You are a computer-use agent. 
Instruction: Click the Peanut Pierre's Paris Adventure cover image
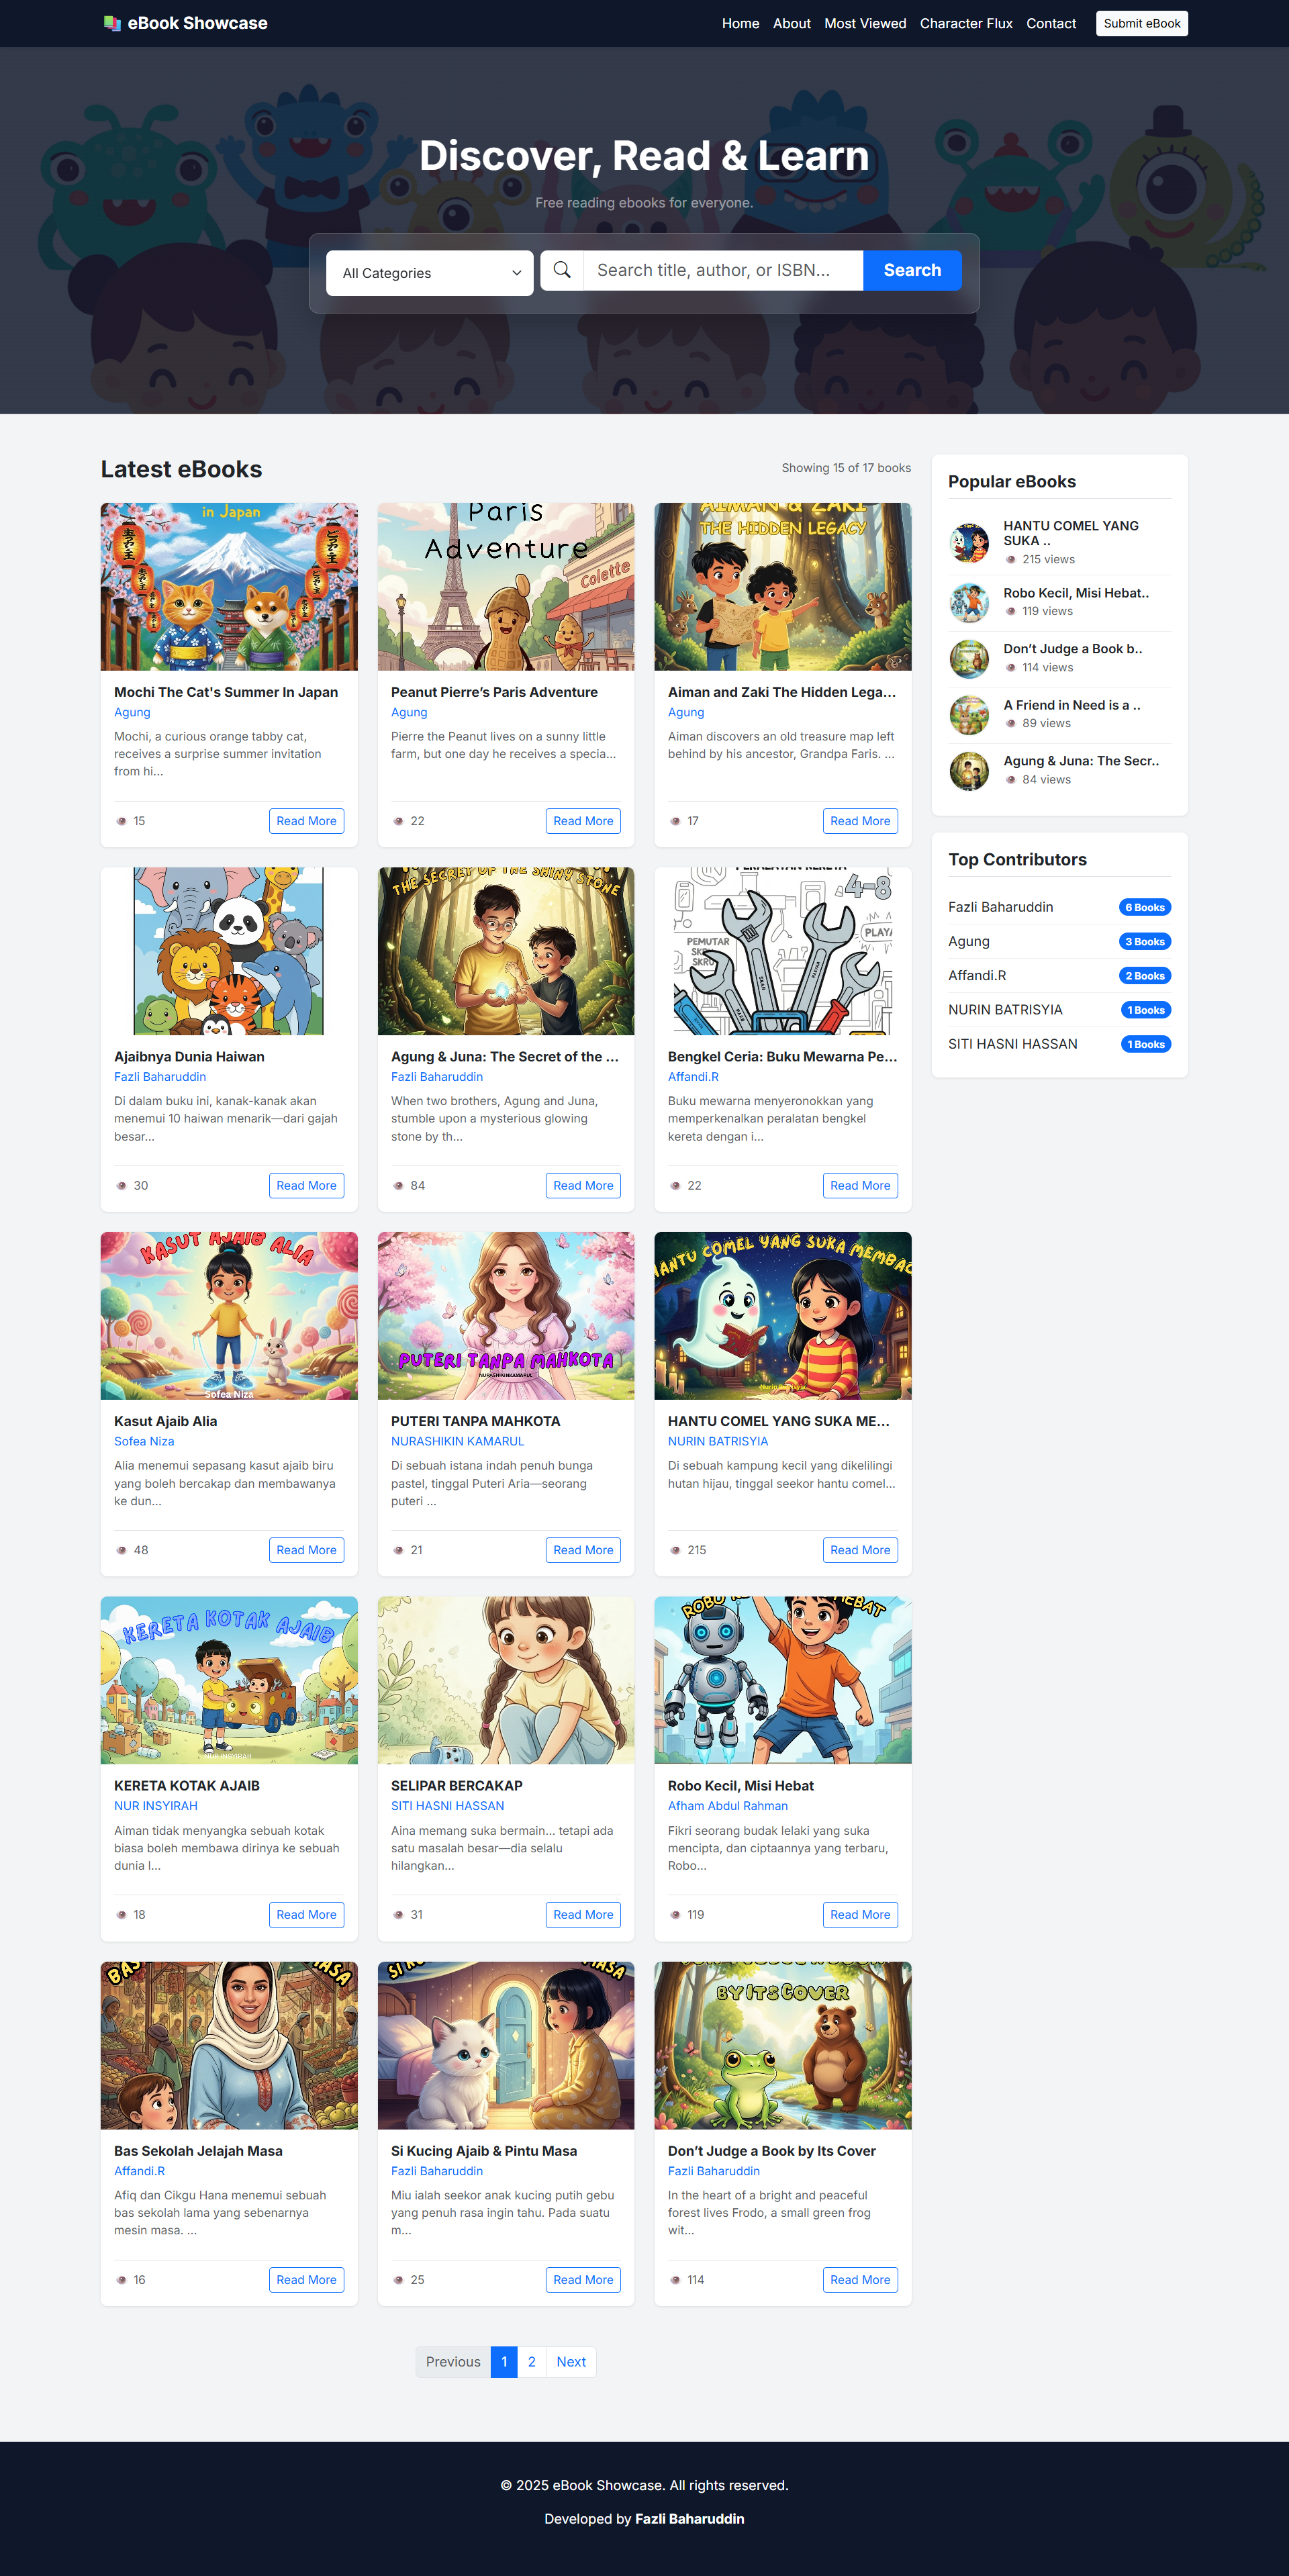point(505,585)
